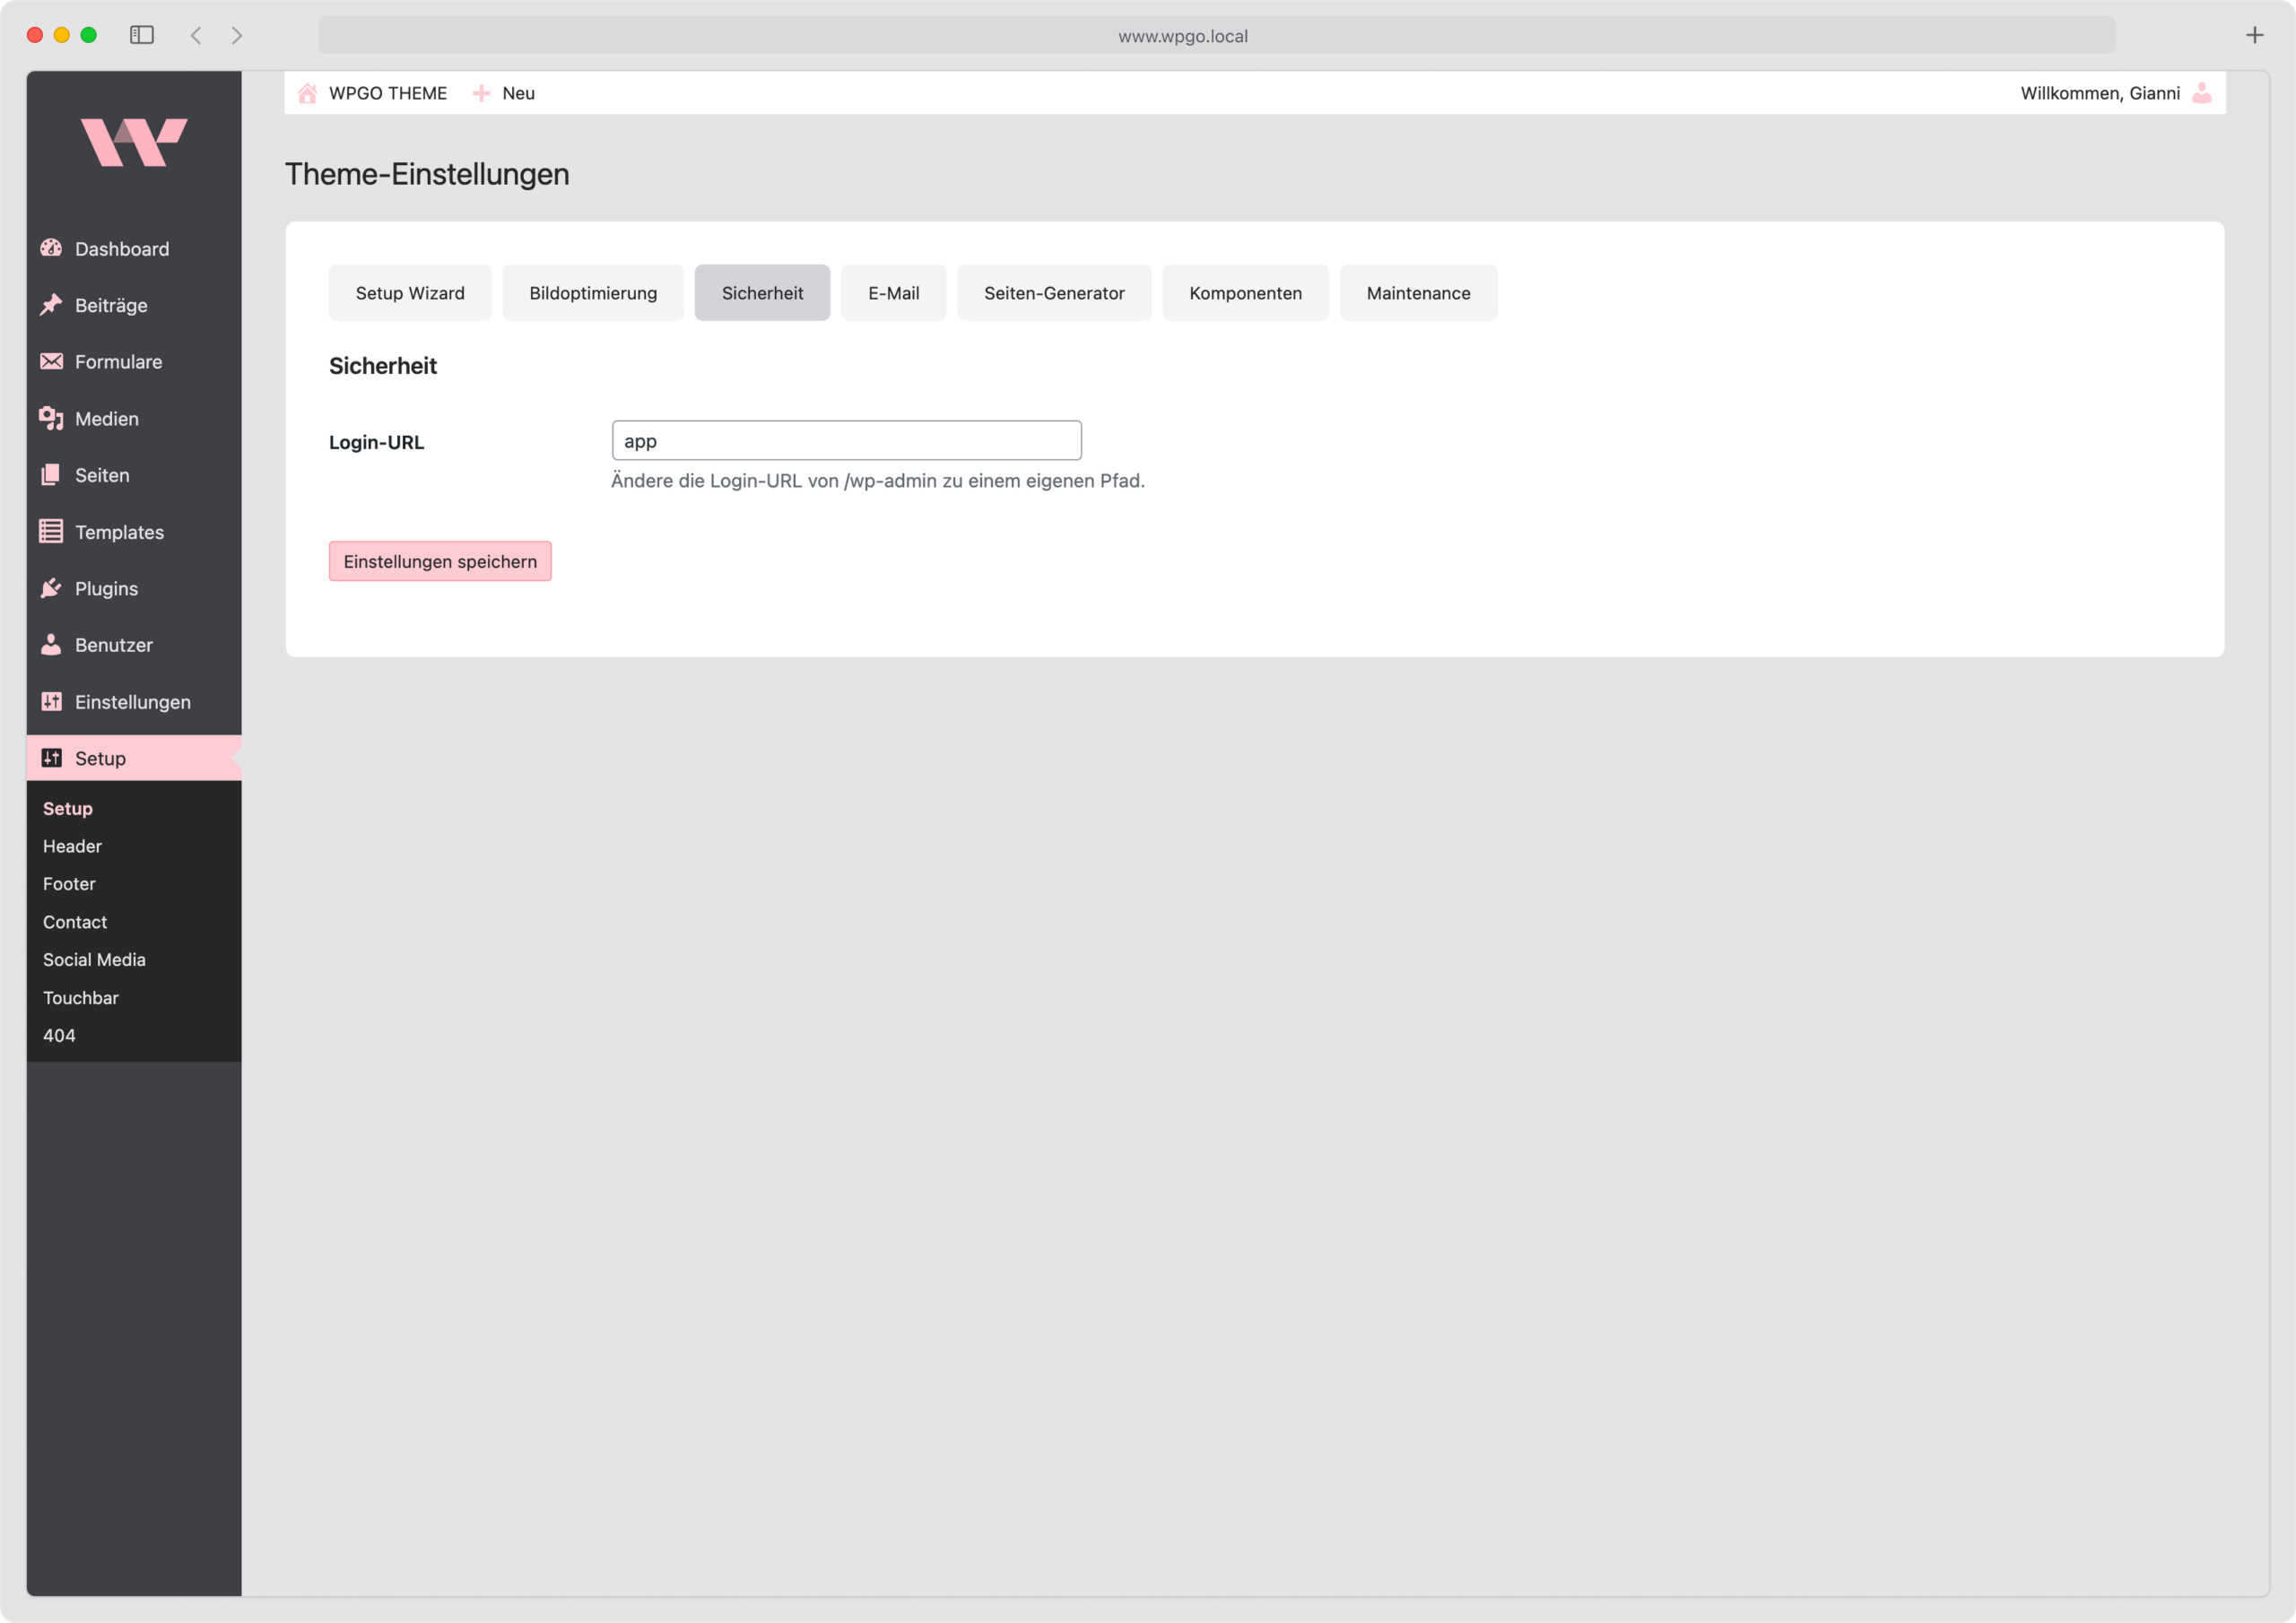Navigate to the 404 settings page
This screenshot has height=1623, width=2296.
[x=58, y=1035]
